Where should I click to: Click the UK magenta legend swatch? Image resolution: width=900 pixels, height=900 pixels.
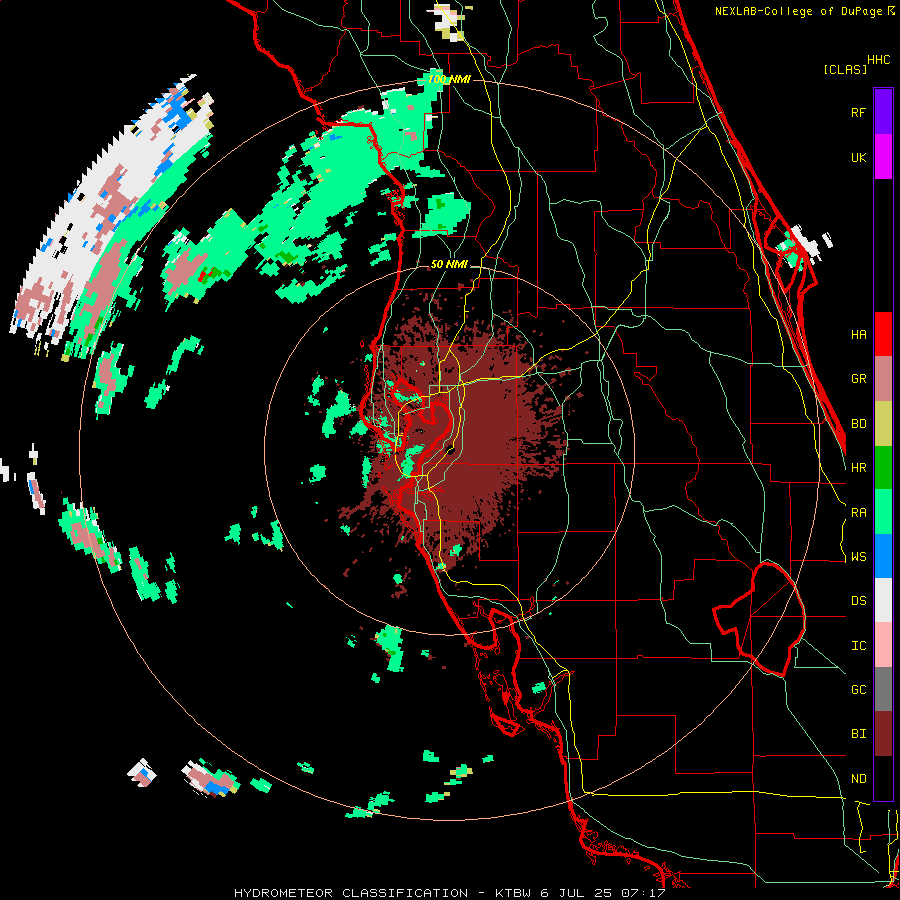pos(883,157)
